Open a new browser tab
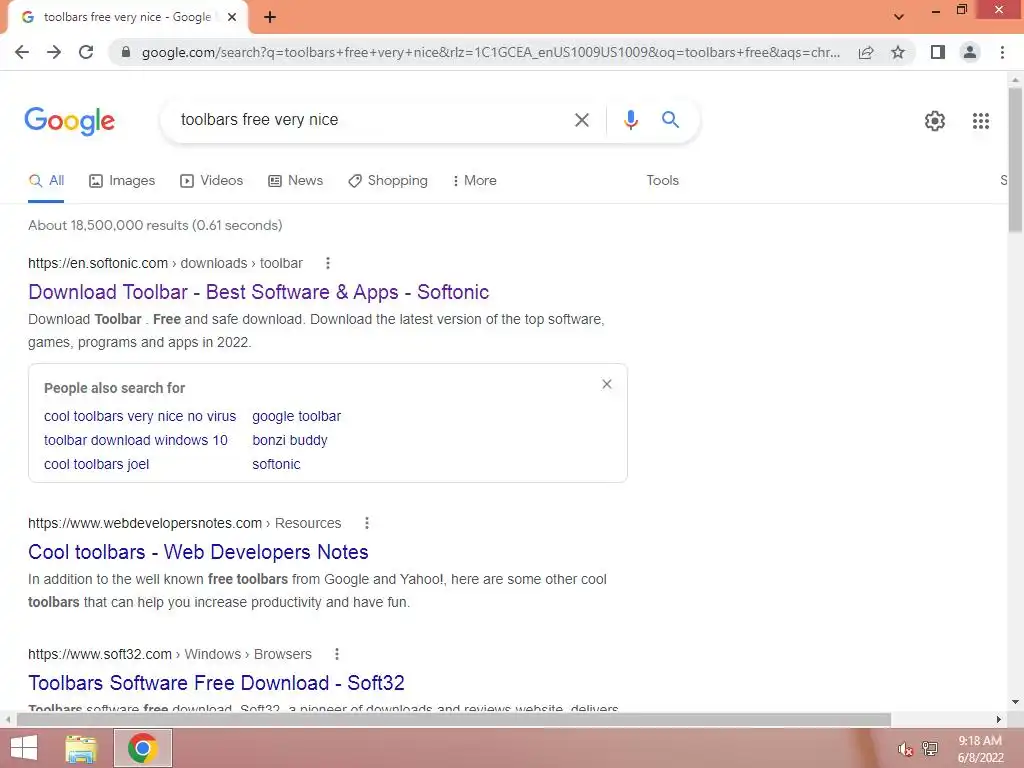 (x=270, y=18)
